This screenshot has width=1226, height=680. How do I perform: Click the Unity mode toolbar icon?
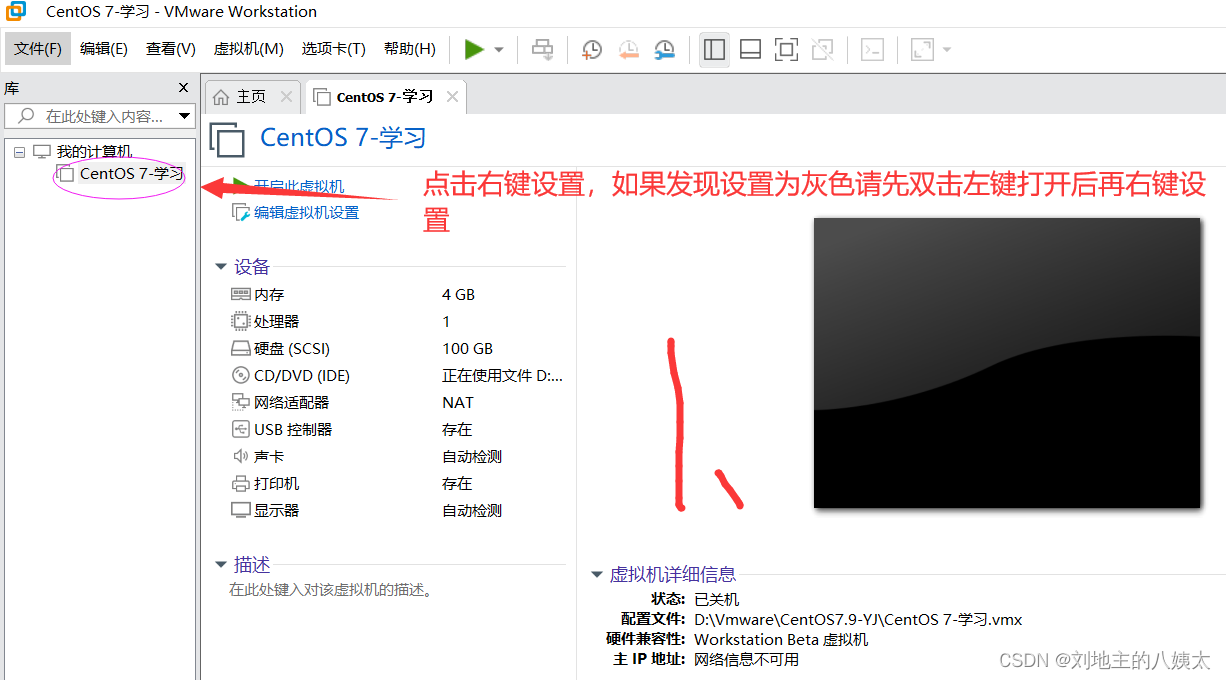click(822, 49)
